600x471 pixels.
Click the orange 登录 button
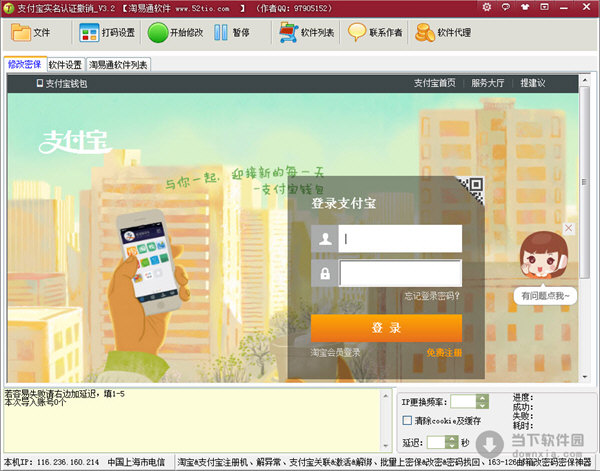point(386,328)
